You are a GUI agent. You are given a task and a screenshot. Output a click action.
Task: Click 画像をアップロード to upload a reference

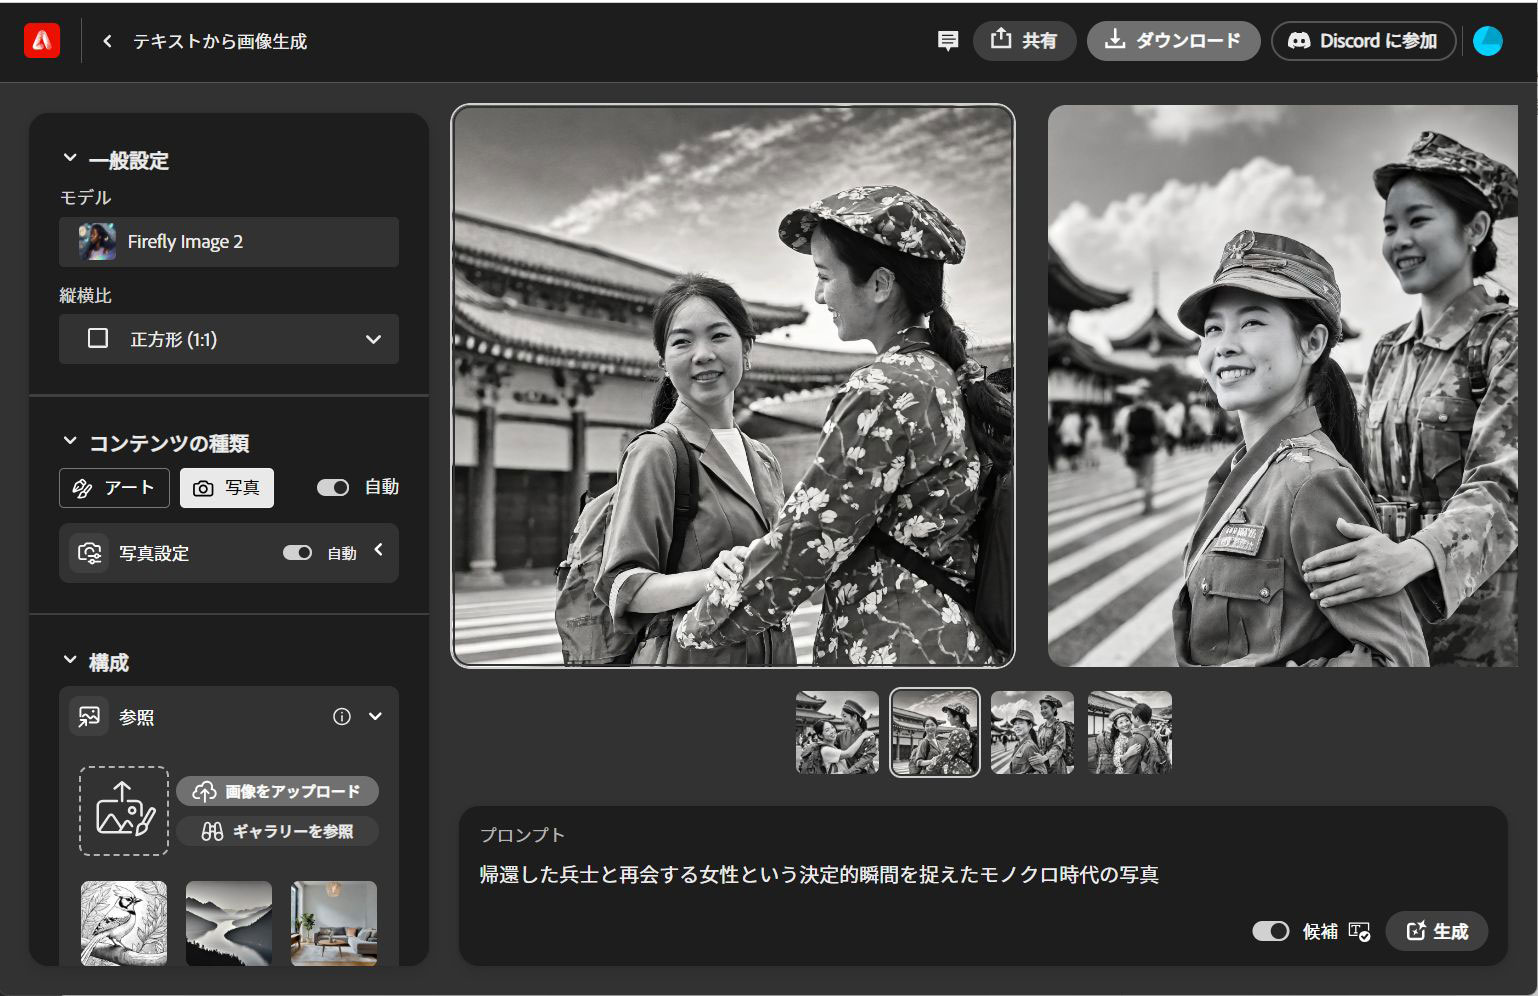(278, 791)
